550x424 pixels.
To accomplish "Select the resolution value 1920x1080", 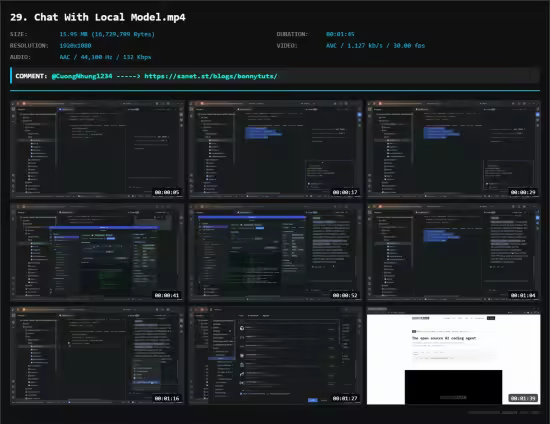I will tap(75, 46).
